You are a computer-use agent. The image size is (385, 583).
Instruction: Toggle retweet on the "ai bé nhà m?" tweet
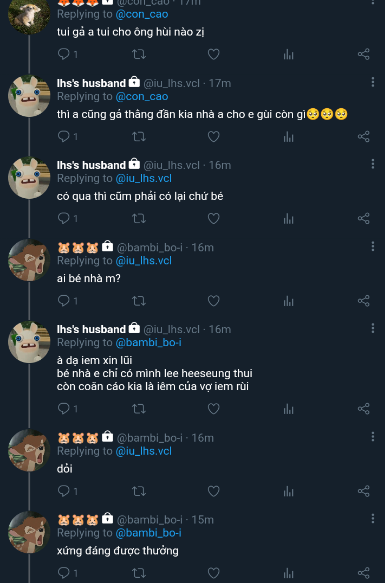point(139,300)
